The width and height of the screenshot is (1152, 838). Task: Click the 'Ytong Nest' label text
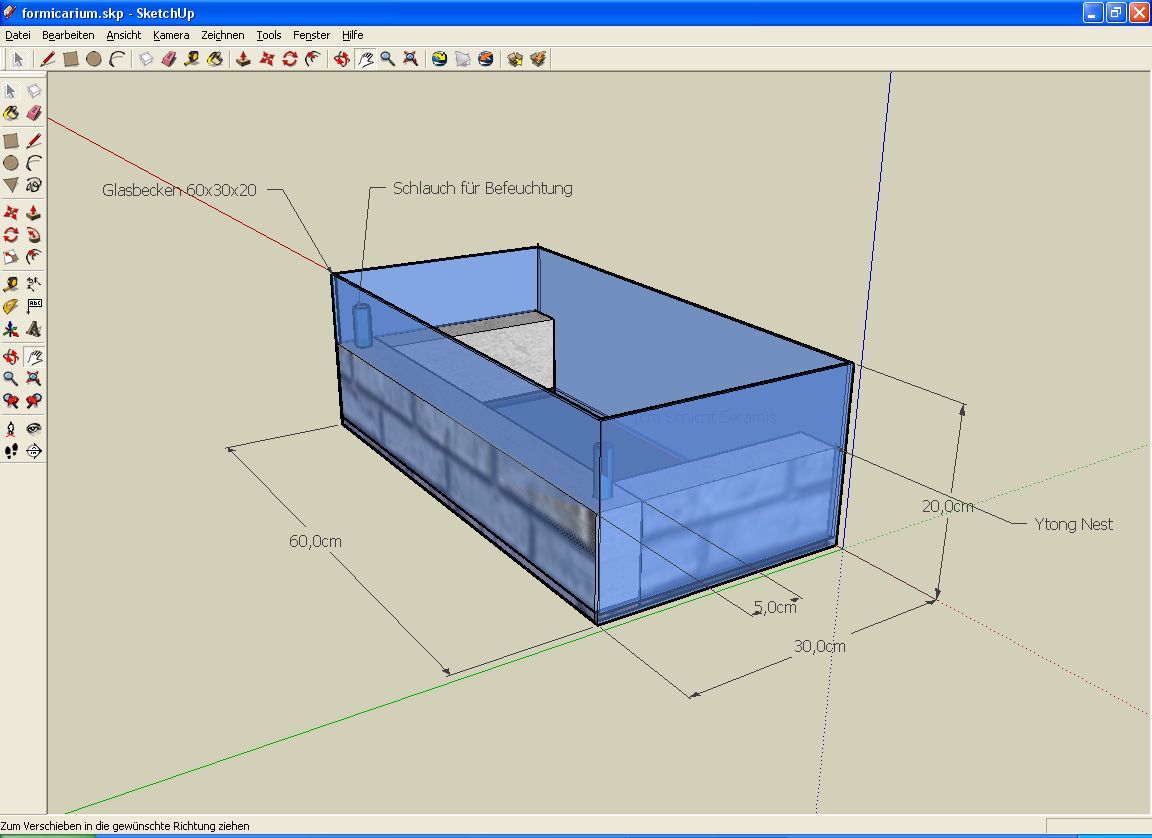point(1073,524)
